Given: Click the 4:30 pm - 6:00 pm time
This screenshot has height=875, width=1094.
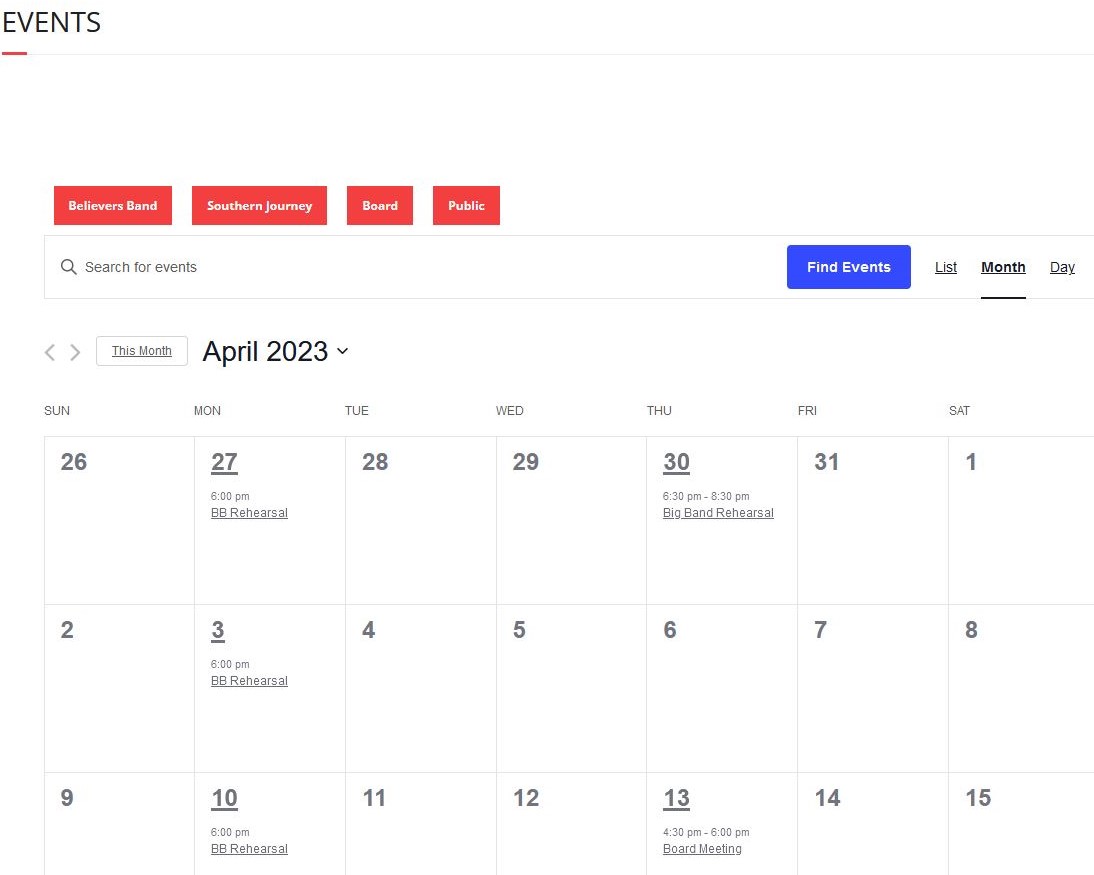Looking at the screenshot, I should coord(706,832).
